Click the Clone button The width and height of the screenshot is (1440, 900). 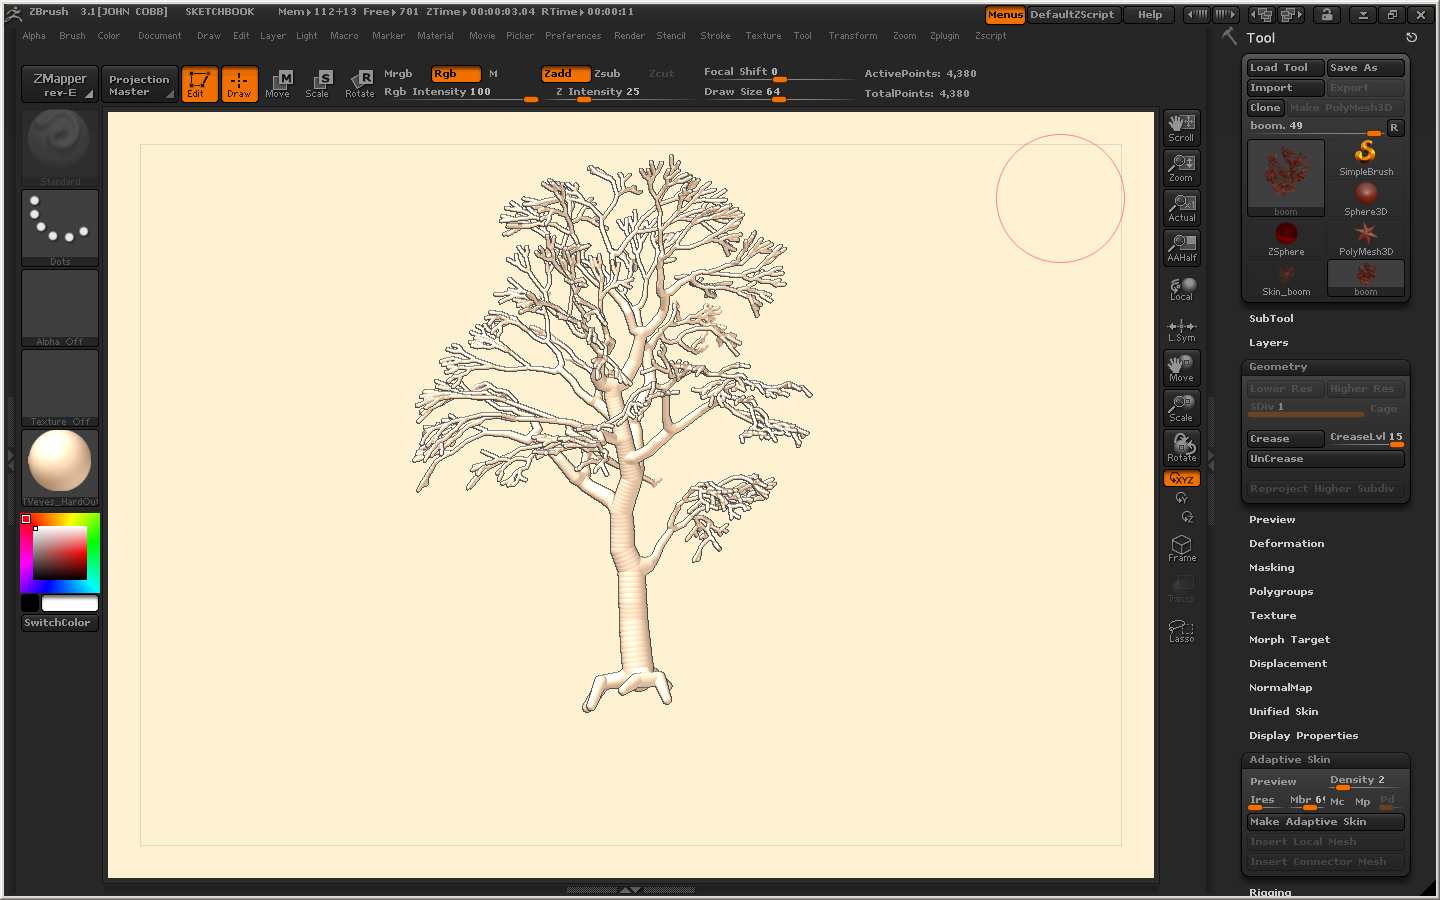click(x=1265, y=108)
